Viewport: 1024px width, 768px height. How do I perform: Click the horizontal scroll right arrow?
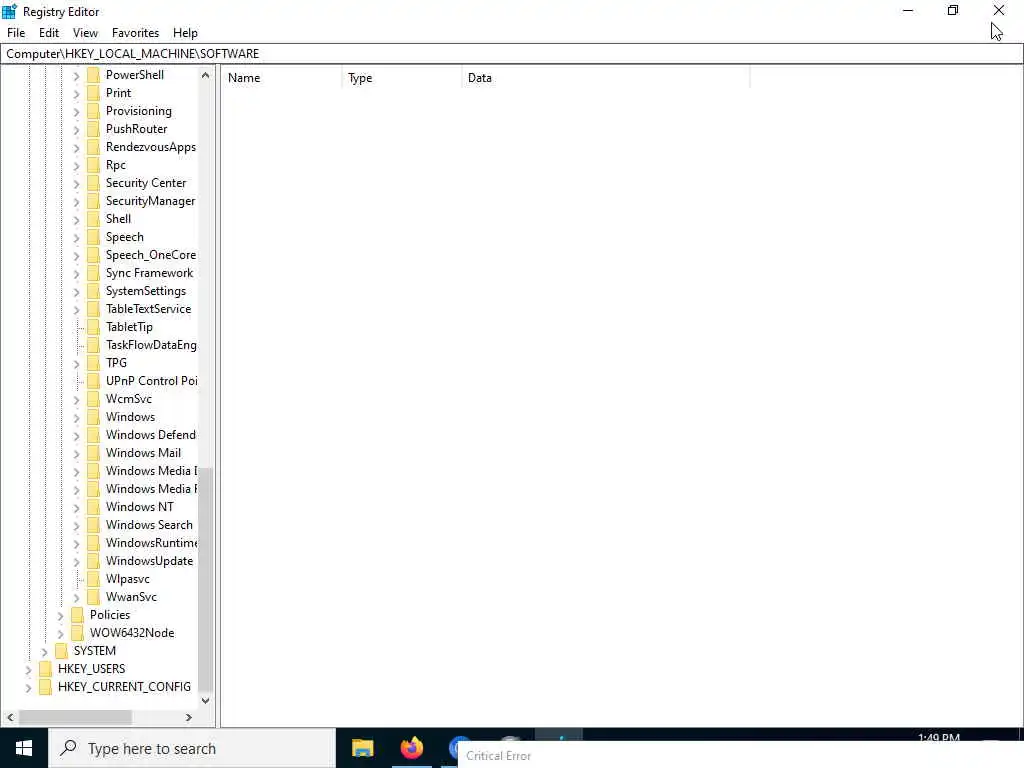click(189, 717)
